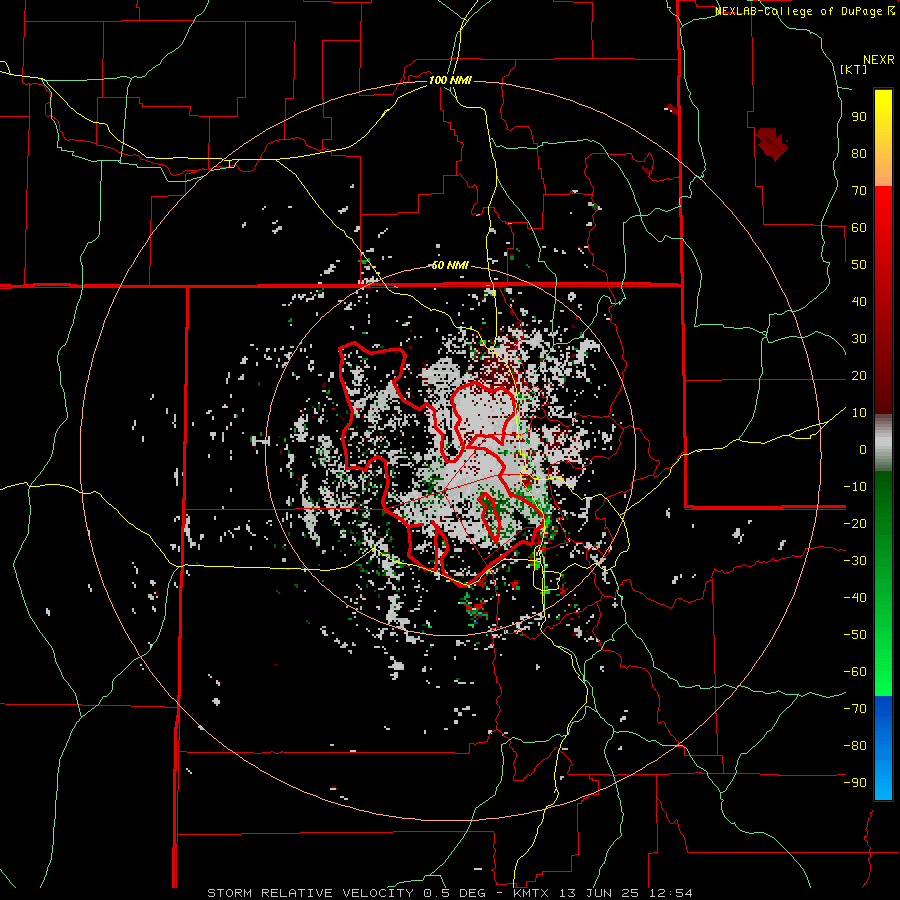The height and width of the screenshot is (900, 900).
Task: Click the -30 value on velocity scale
Action: tap(855, 561)
